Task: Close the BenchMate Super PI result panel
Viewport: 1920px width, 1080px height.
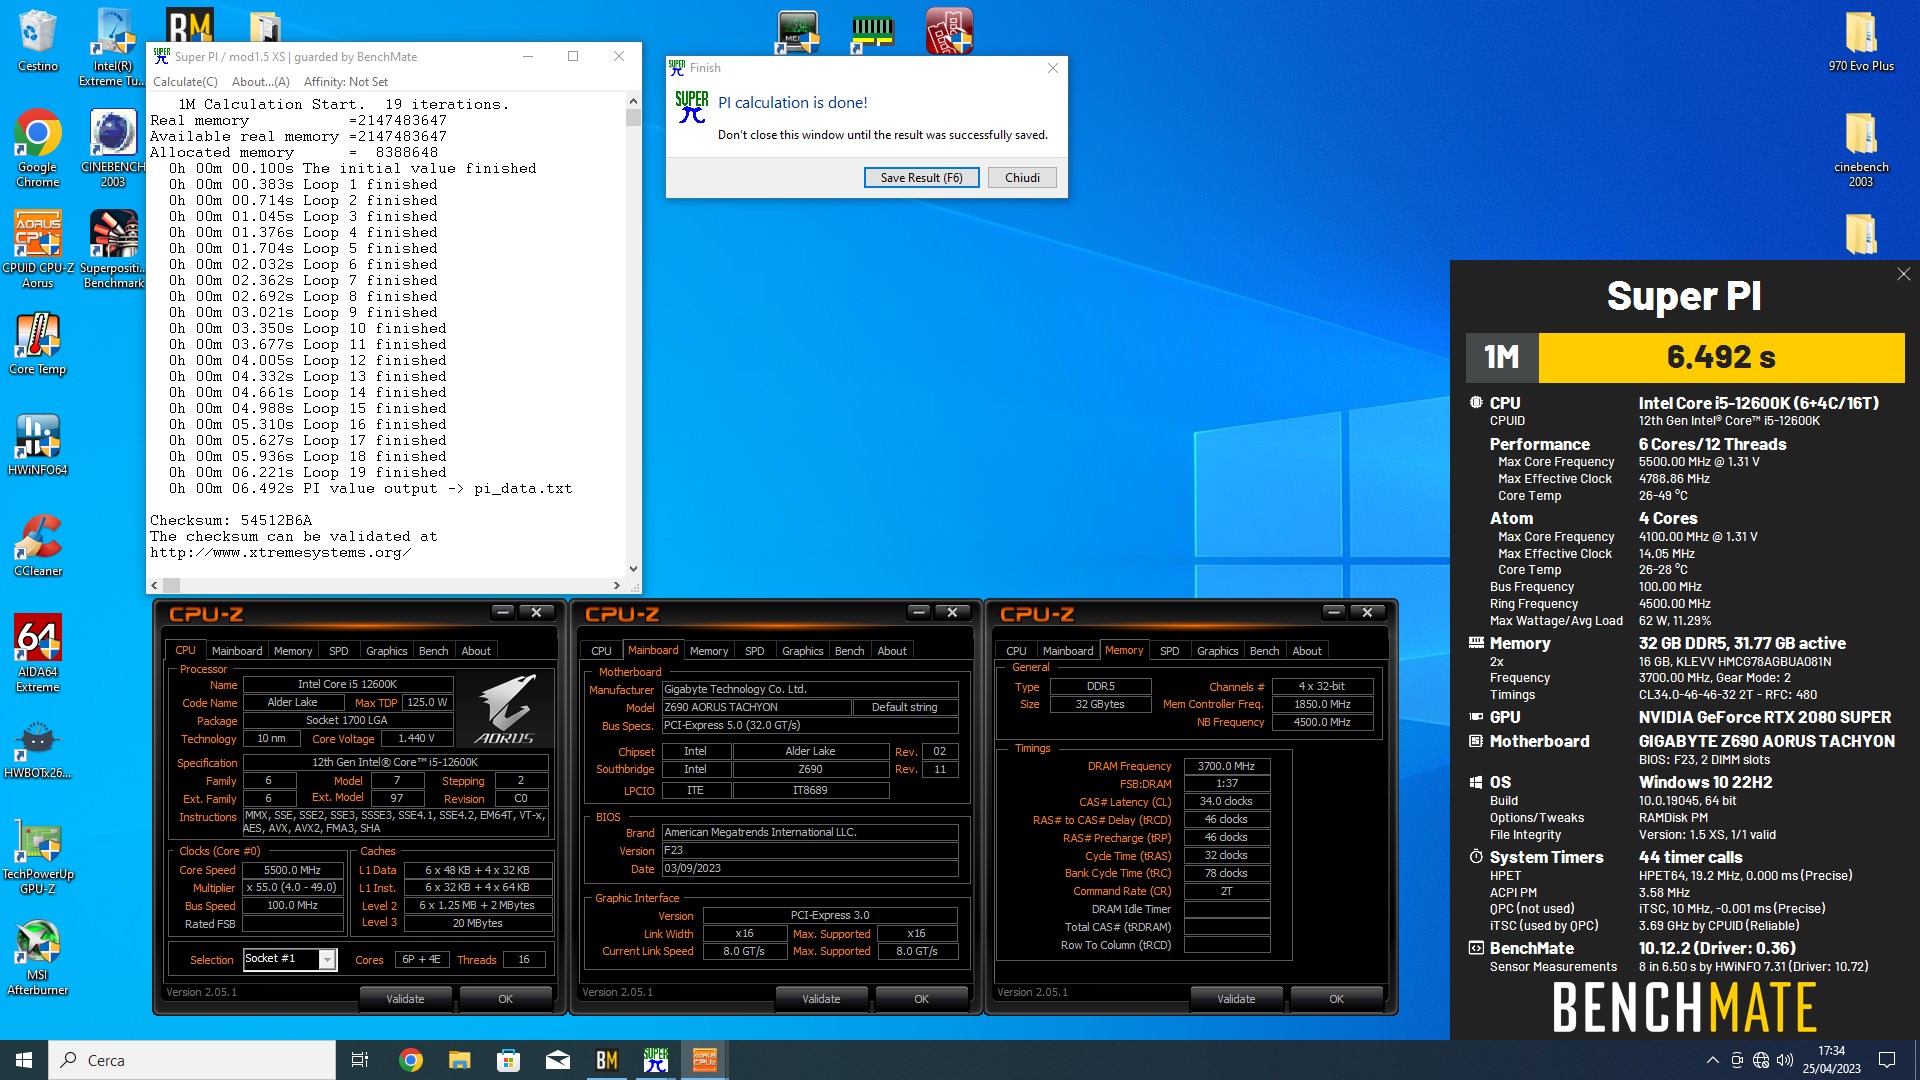Action: 1903,274
